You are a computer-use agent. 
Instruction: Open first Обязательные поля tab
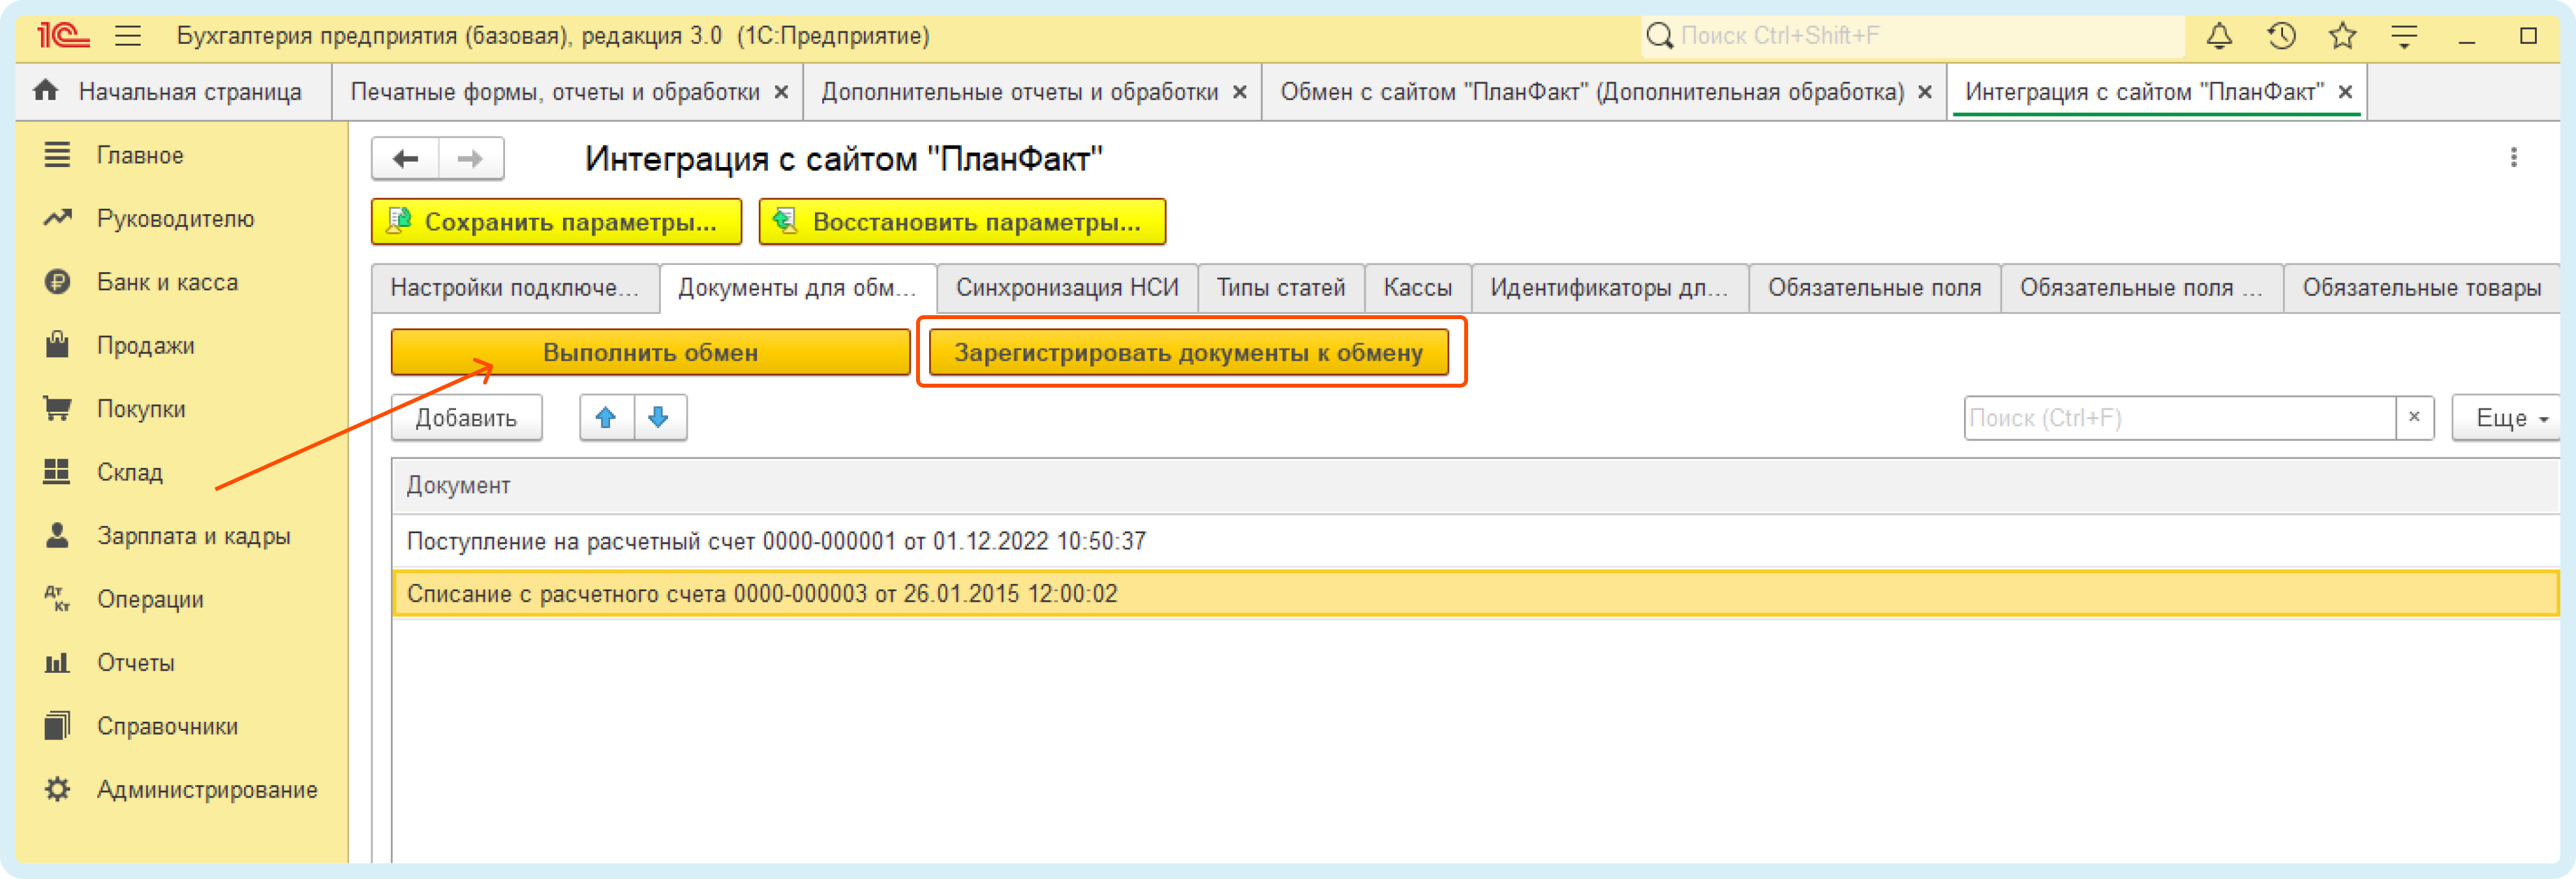tap(1874, 288)
